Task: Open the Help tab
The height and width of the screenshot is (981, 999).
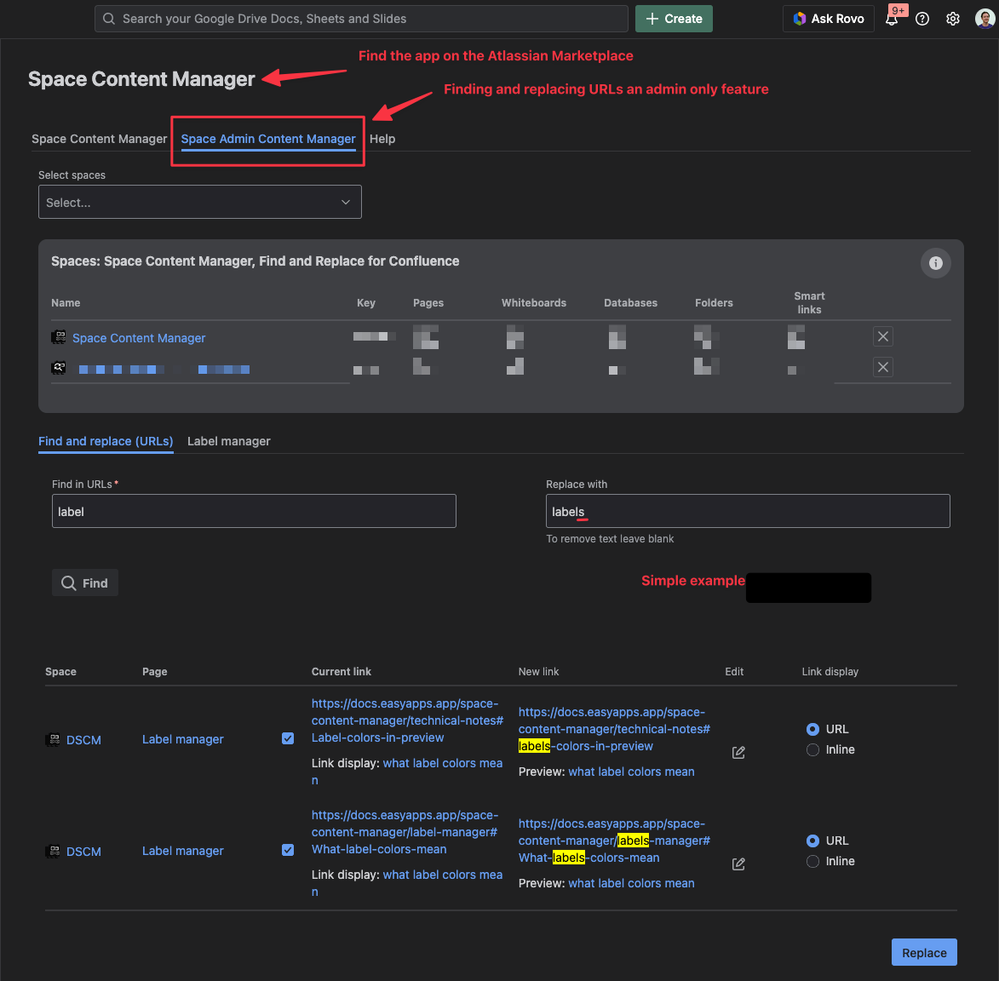Action: coord(382,139)
